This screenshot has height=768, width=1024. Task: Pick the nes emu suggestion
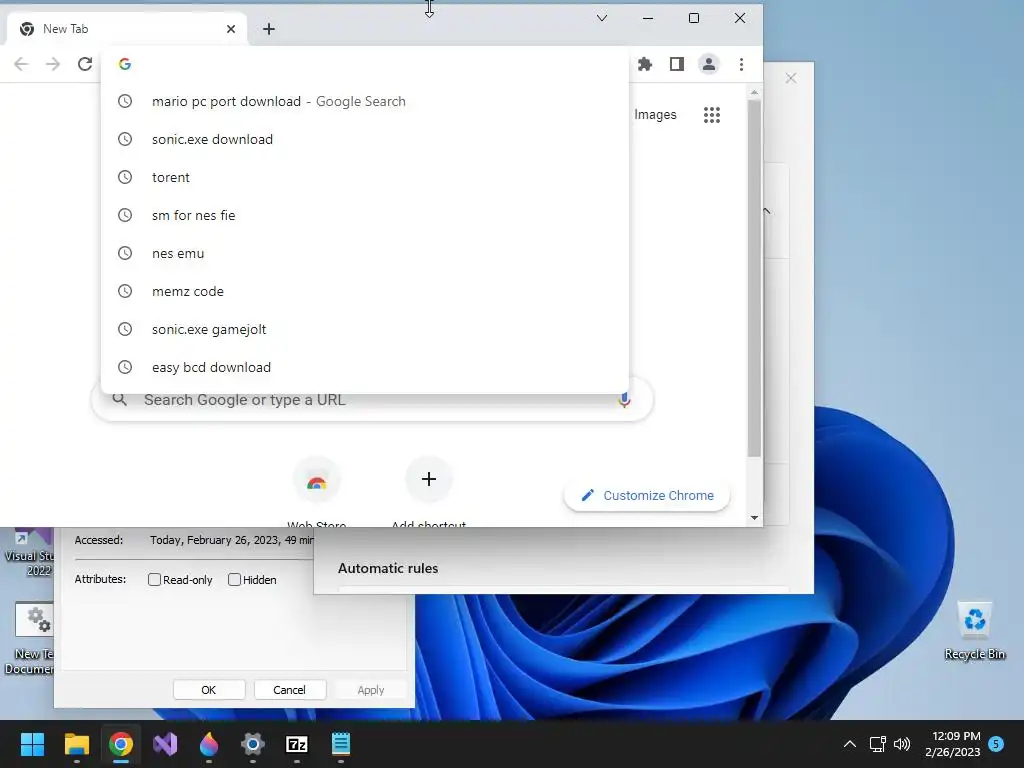(x=364, y=253)
